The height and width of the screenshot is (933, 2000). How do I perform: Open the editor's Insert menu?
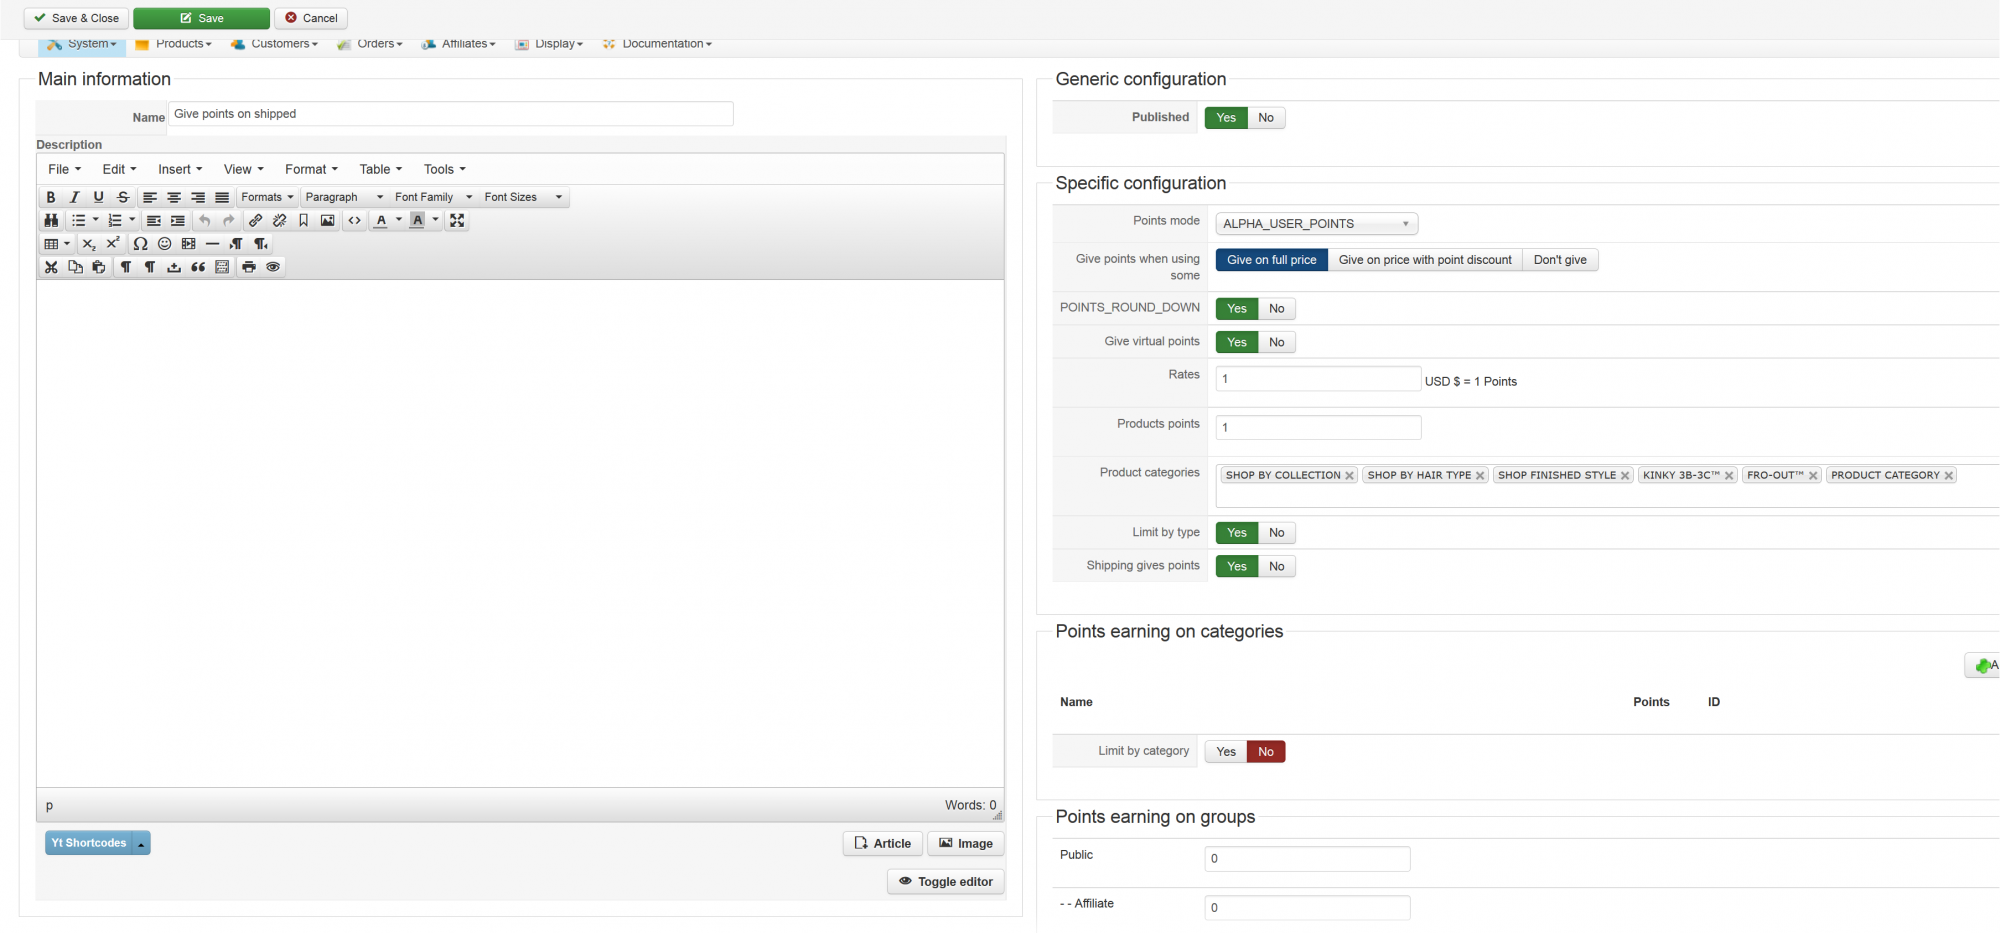click(x=180, y=169)
